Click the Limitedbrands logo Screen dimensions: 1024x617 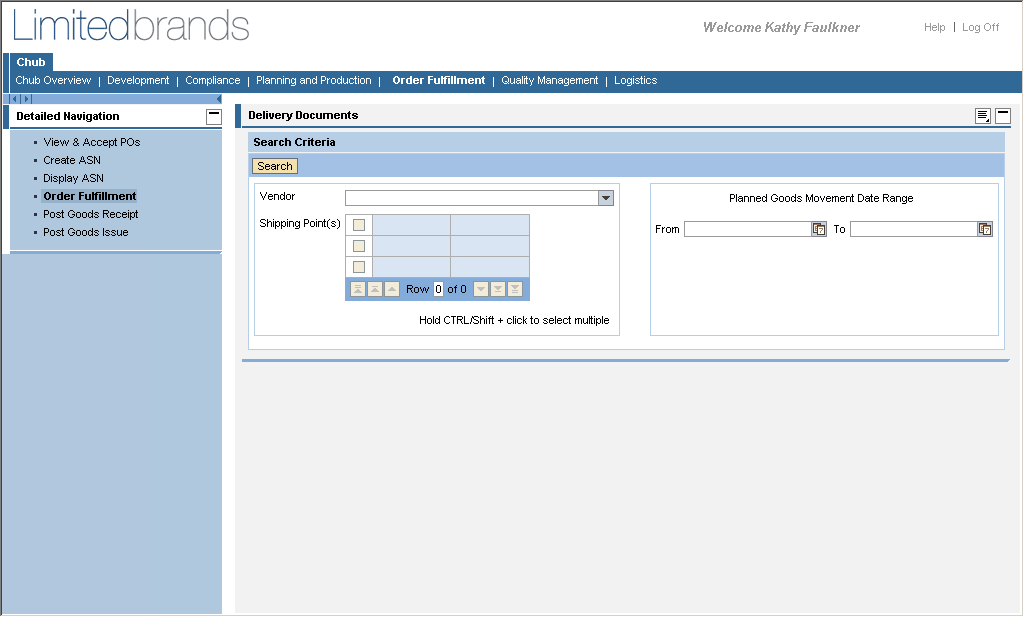pos(131,26)
